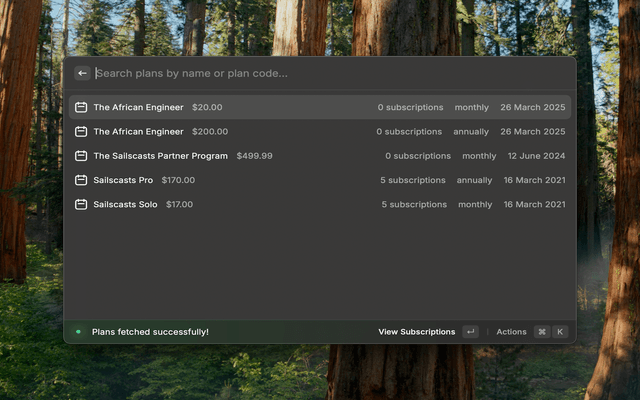Click calendar icon beside Sailscasts Pro

(x=81, y=180)
